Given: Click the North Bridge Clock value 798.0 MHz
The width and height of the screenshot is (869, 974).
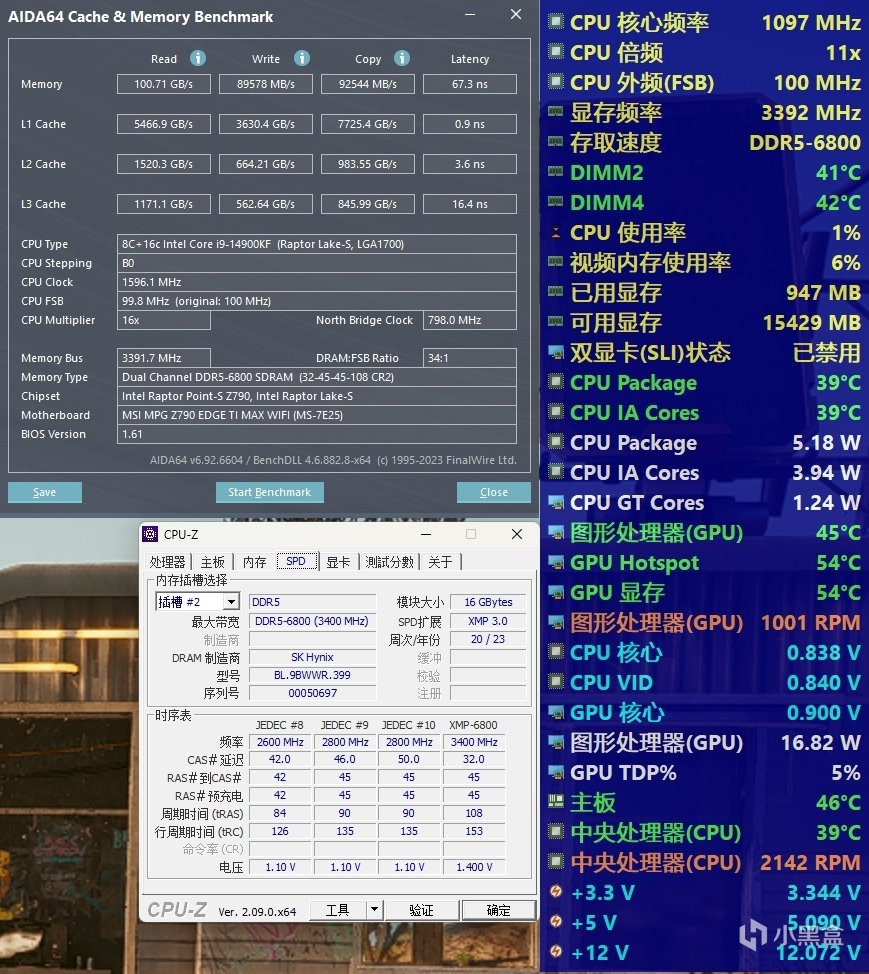Looking at the screenshot, I should click(x=470, y=320).
